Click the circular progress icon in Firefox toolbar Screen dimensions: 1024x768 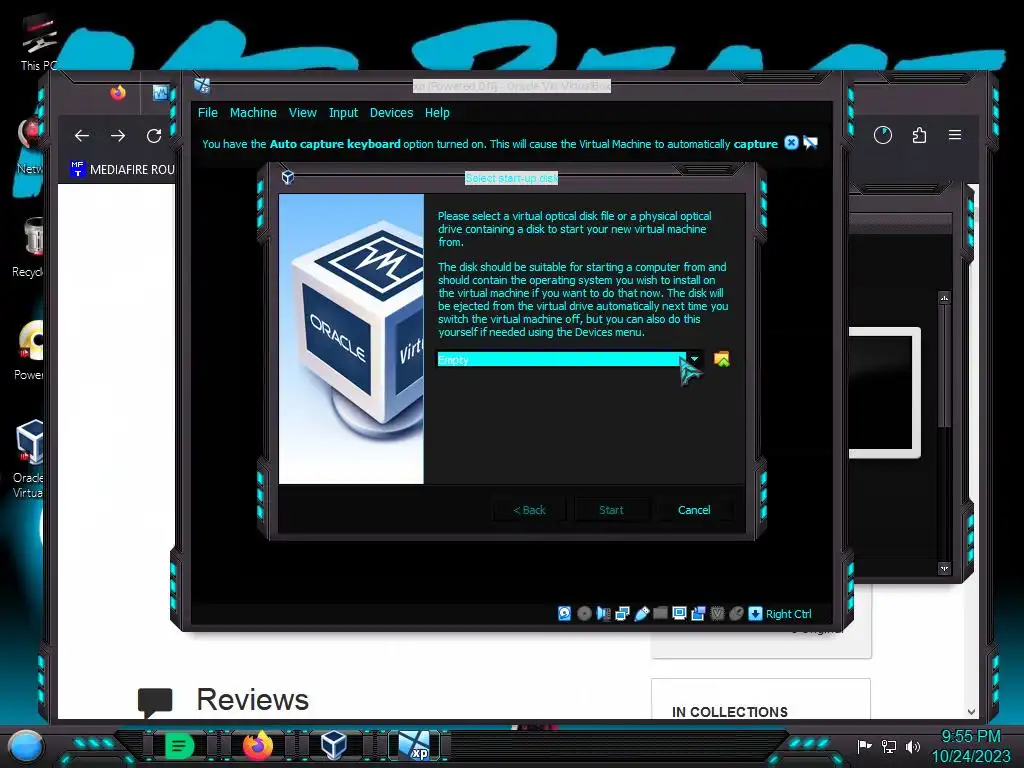[x=883, y=135]
